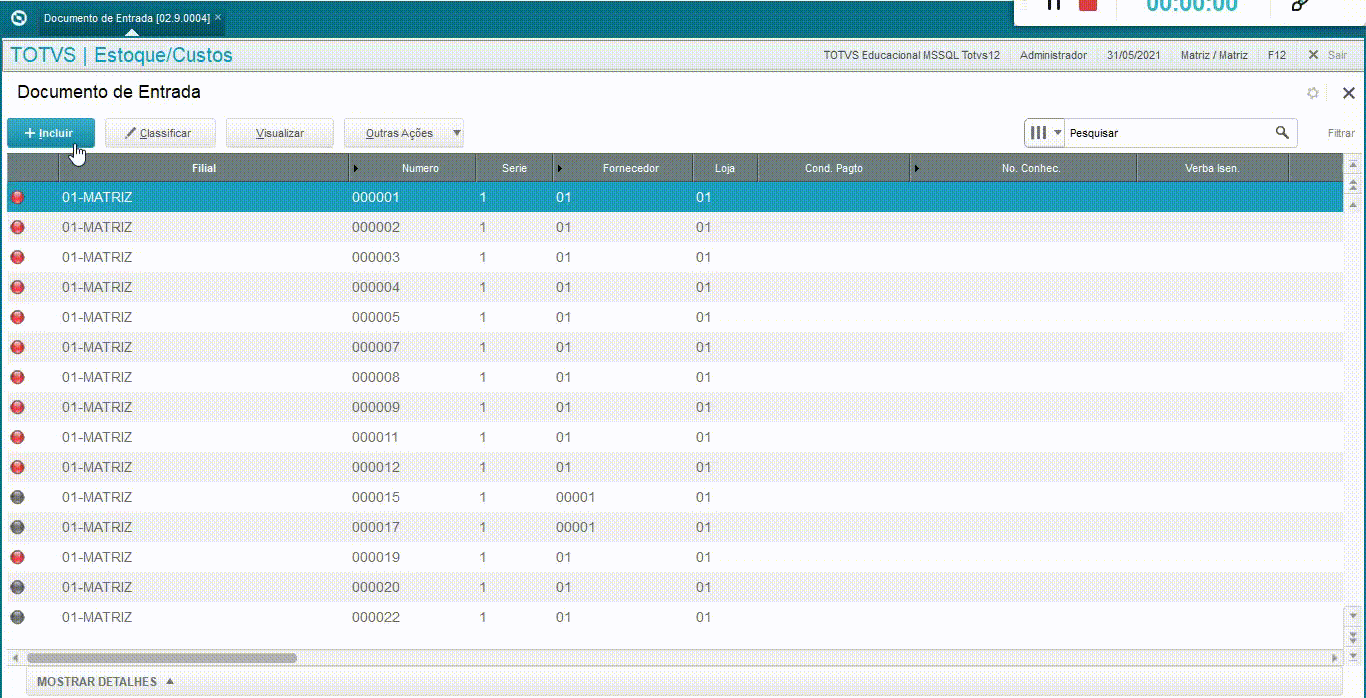Click the Cond. Pagto column header
The height and width of the screenshot is (698, 1366).
point(834,168)
